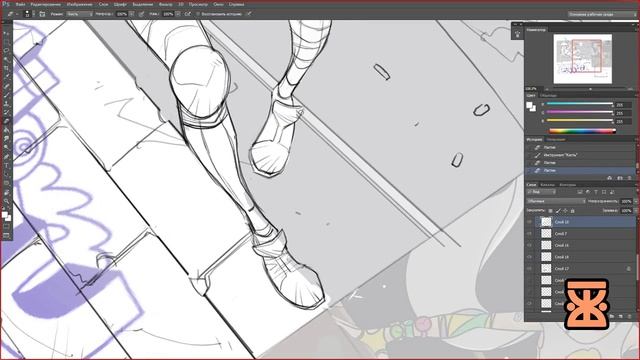Select the Pen tool
Screen dimensions: 640x360
(x=7, y=156)
